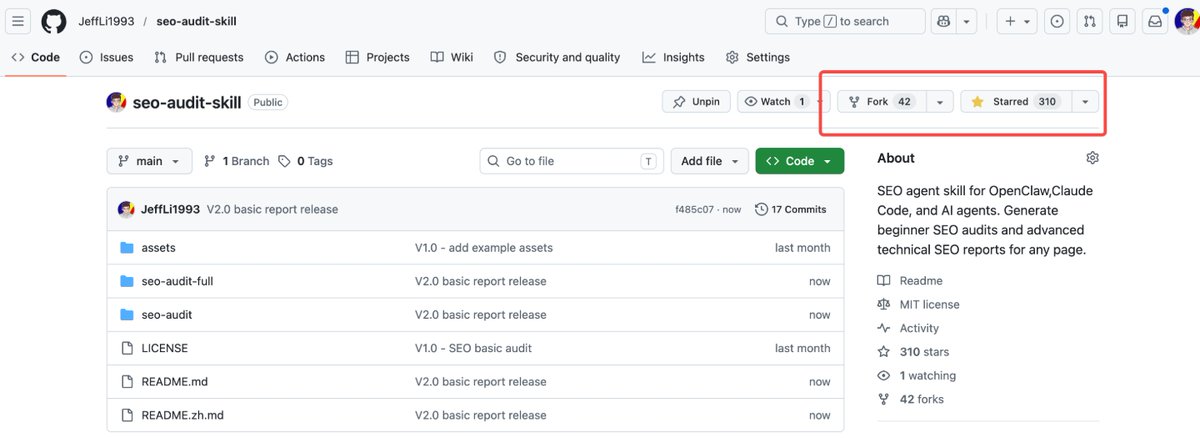Click the Go to file search icon
Screen dimensions: 1200x438
click(x=494, y=161)
